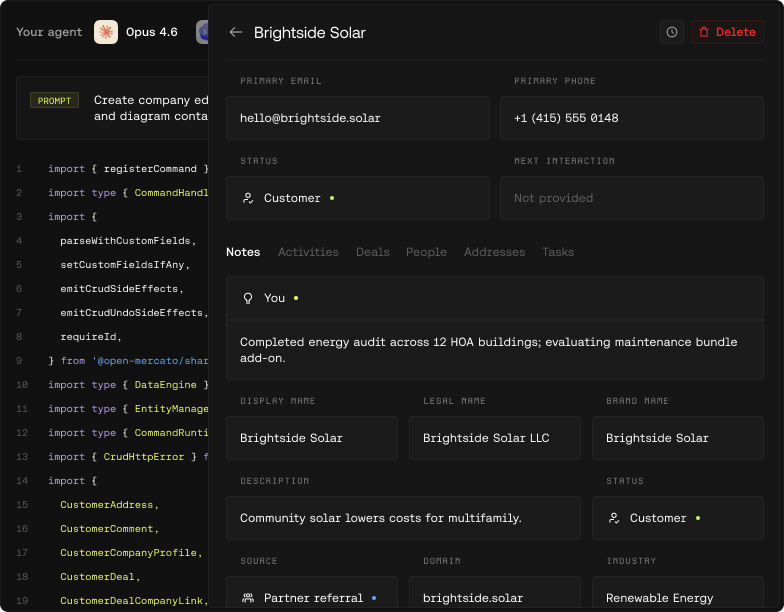Open the Source Partner referral dropdown

pyautogui.click(x=312, y=594)
